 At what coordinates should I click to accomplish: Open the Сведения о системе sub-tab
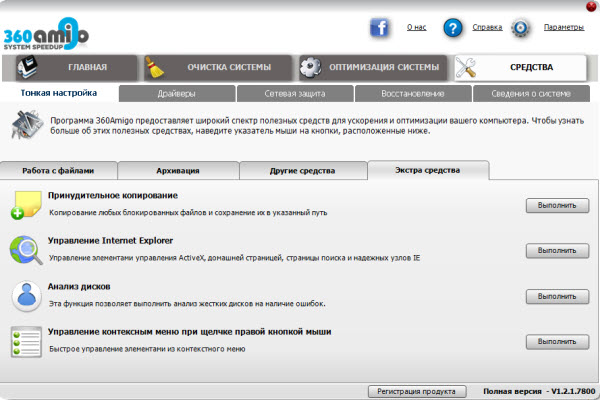pyautogui.click(x=531, y=93)
